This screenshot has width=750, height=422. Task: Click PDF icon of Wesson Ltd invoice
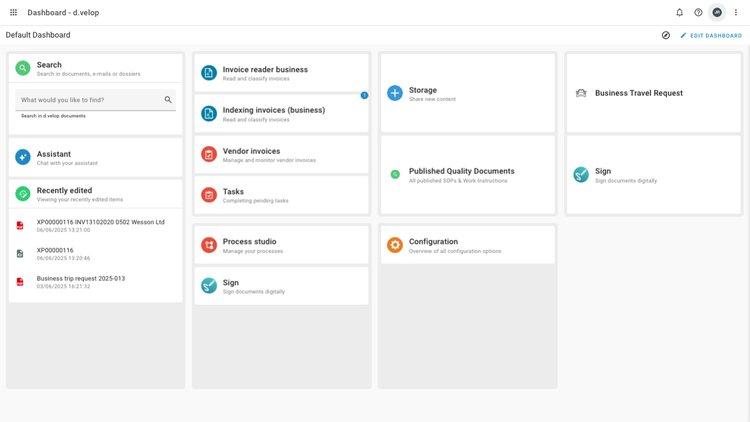pyautogui.click(x=20, y=225)
